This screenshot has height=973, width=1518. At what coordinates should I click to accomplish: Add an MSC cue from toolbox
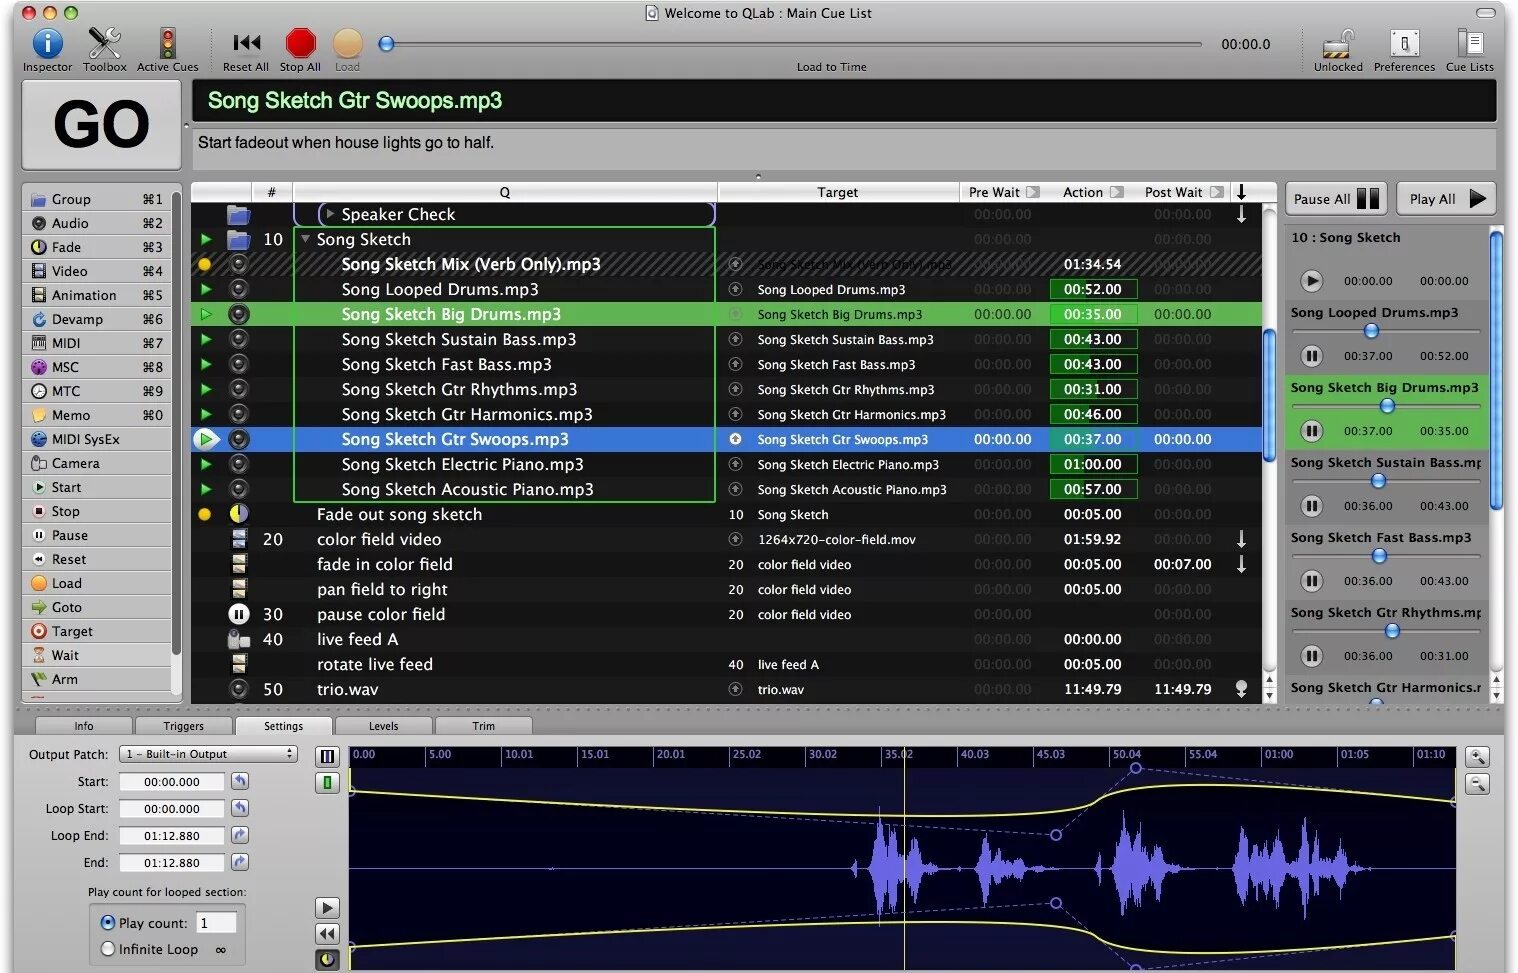point(97,367)
